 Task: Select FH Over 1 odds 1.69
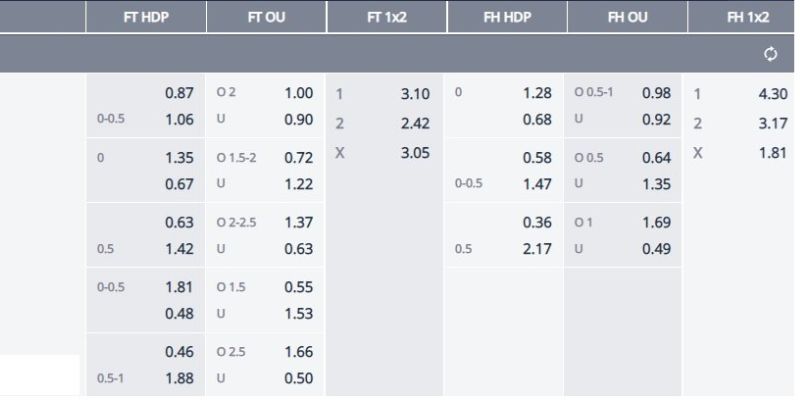coord(656,222)
